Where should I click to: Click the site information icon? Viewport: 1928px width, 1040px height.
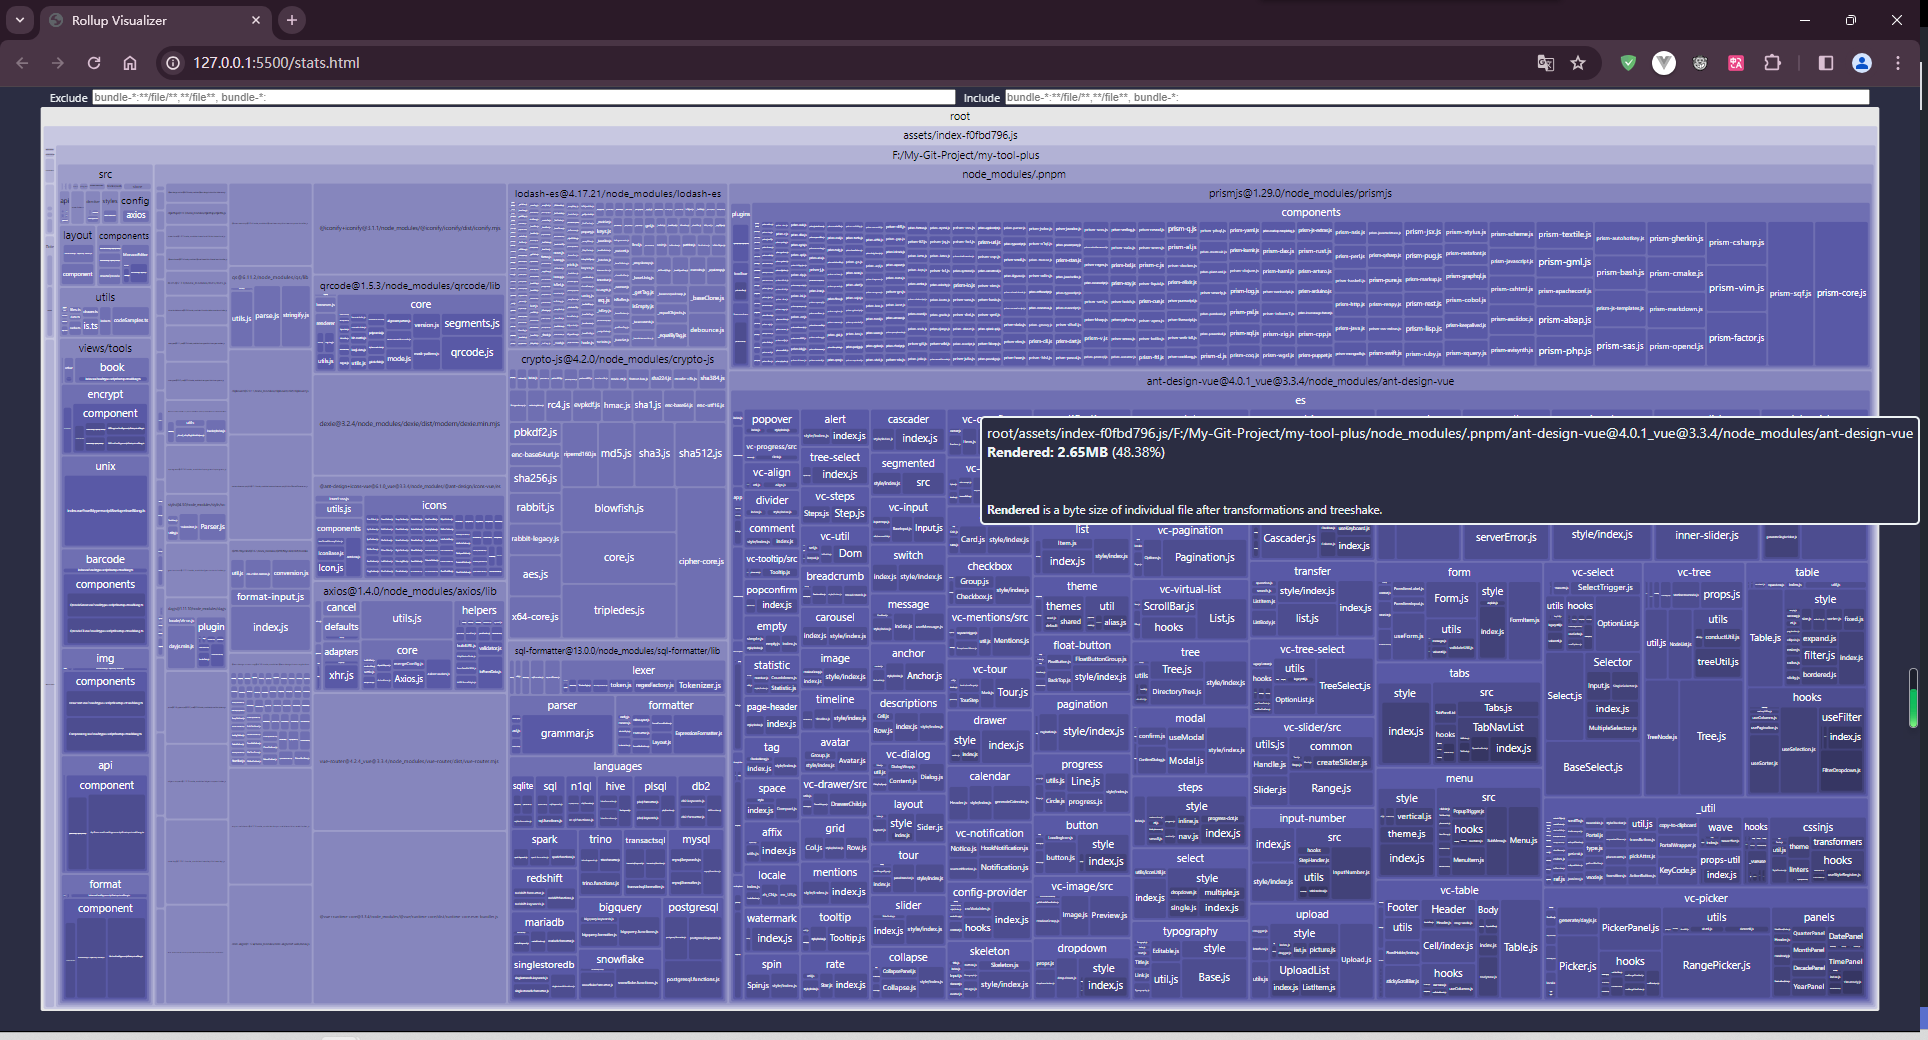tap(173, 63)
